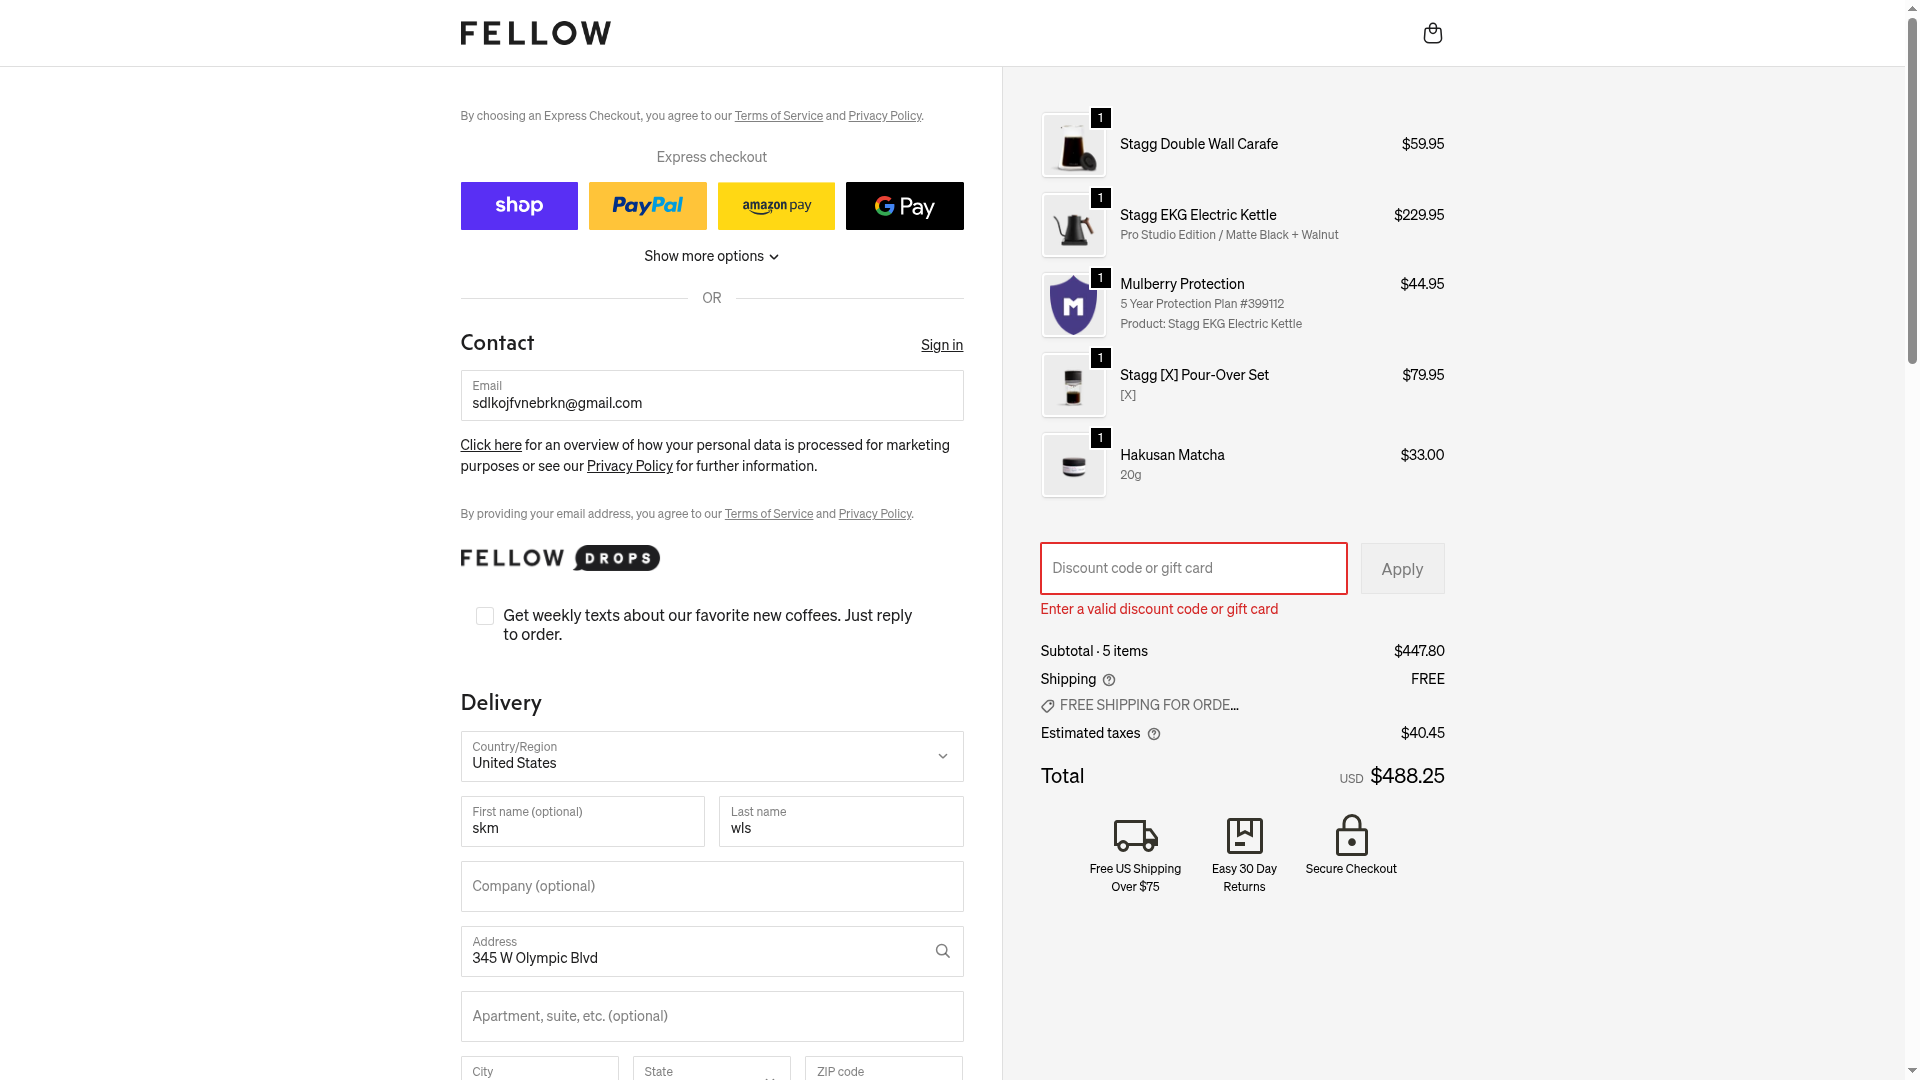
Task: Check out using Google Pay
Action: pos(904,206)
